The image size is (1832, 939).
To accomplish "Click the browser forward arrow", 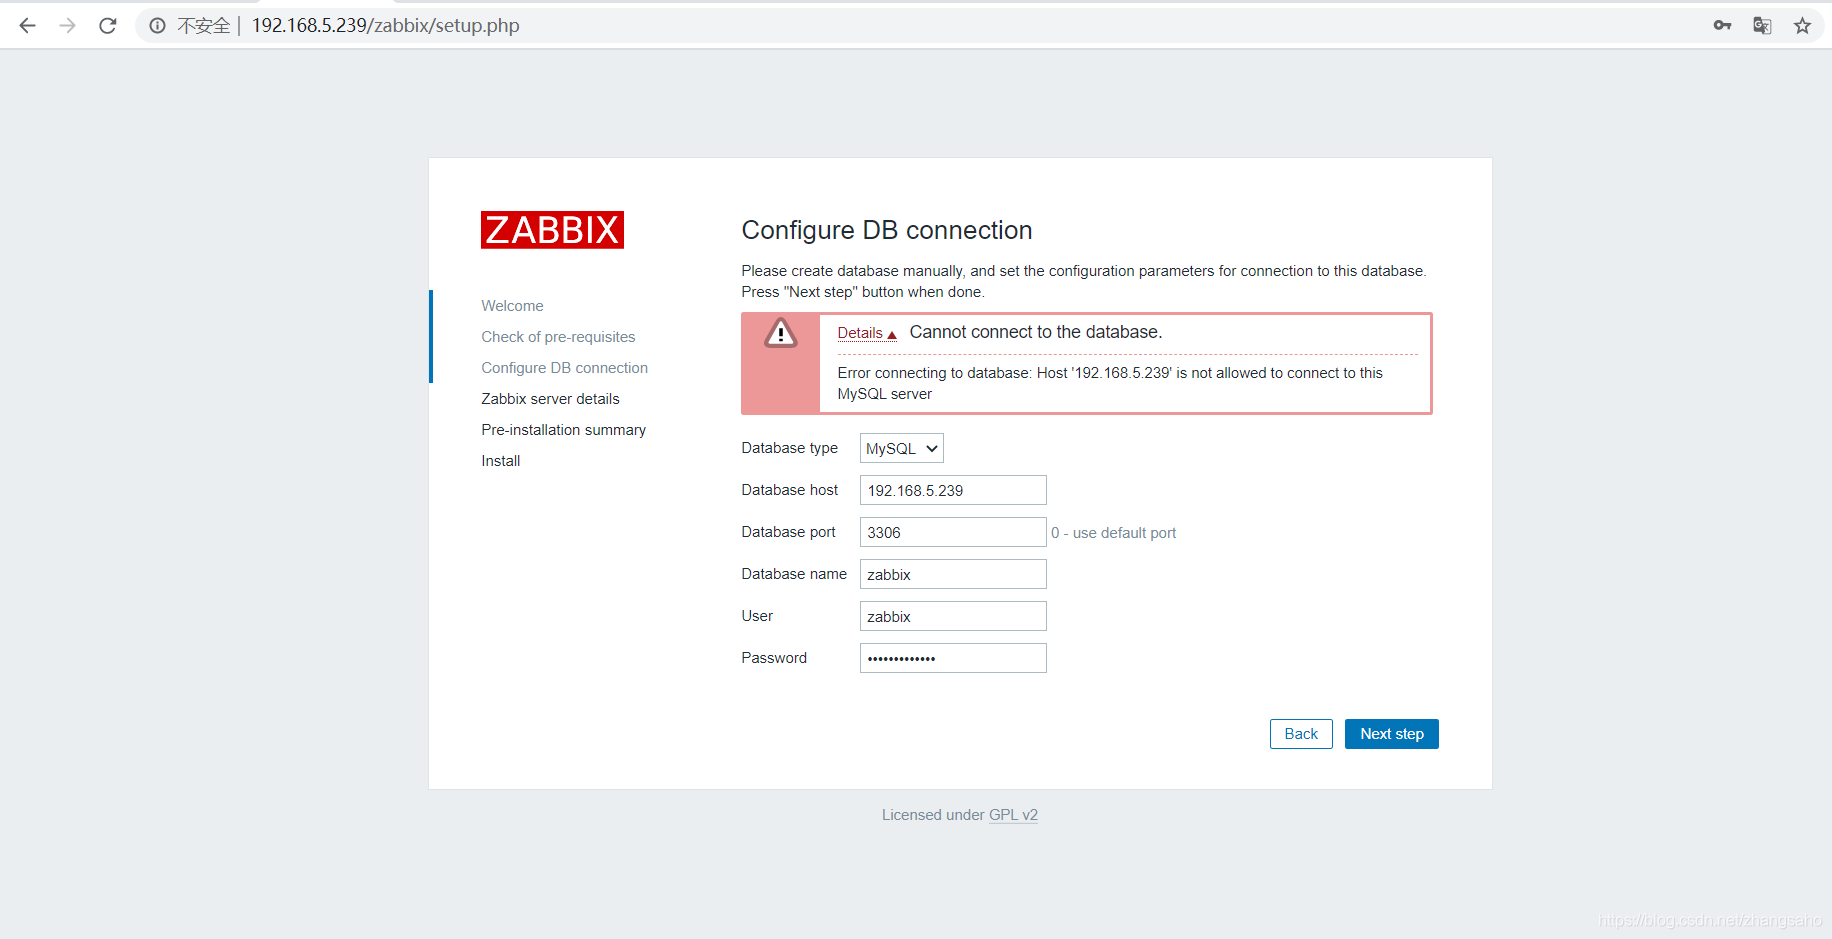I will 67,26.
